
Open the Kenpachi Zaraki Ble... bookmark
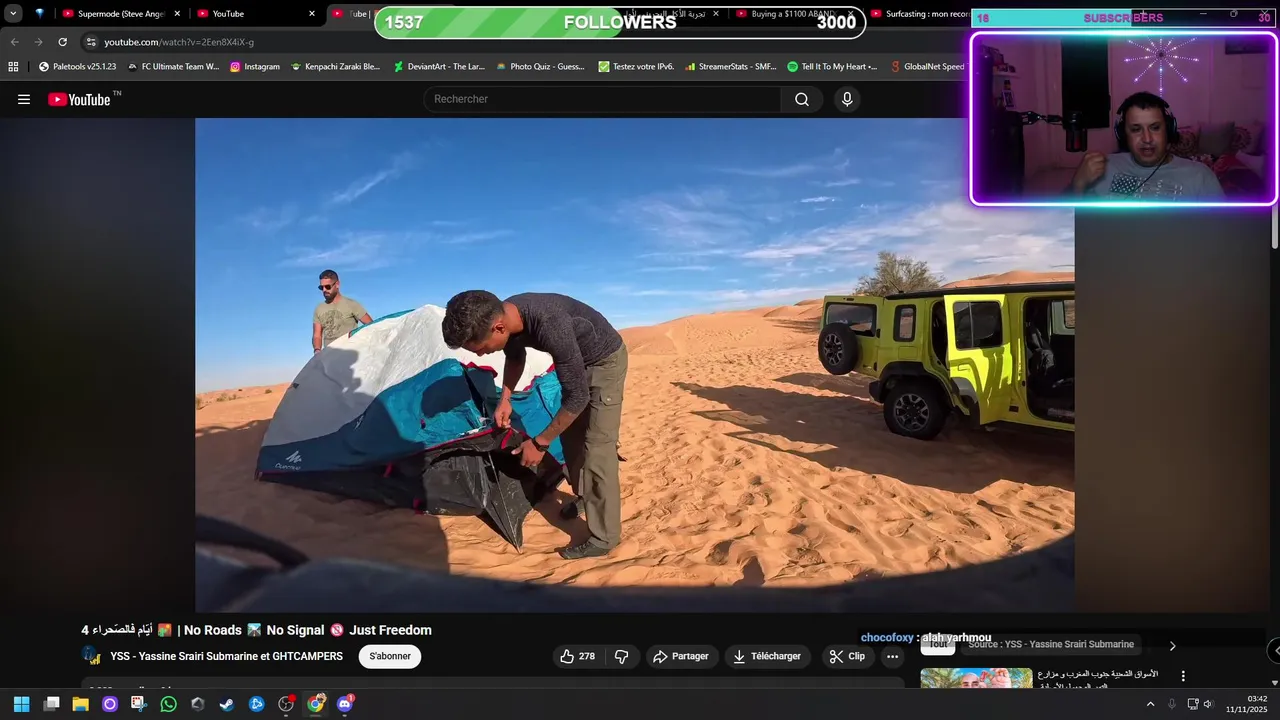pos(335,67)
